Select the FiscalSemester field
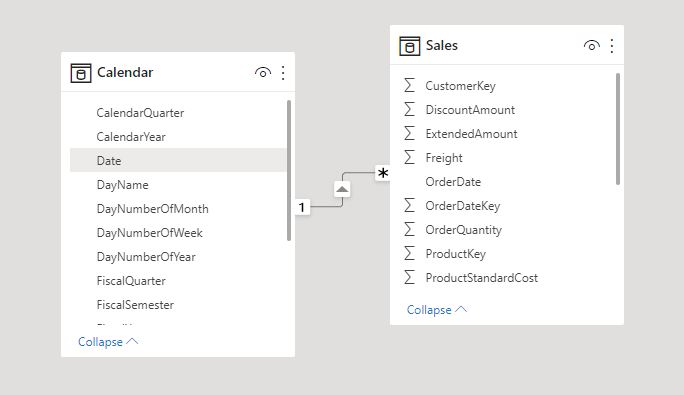This screenshot has width=684, height=395. tap(178, 305)
